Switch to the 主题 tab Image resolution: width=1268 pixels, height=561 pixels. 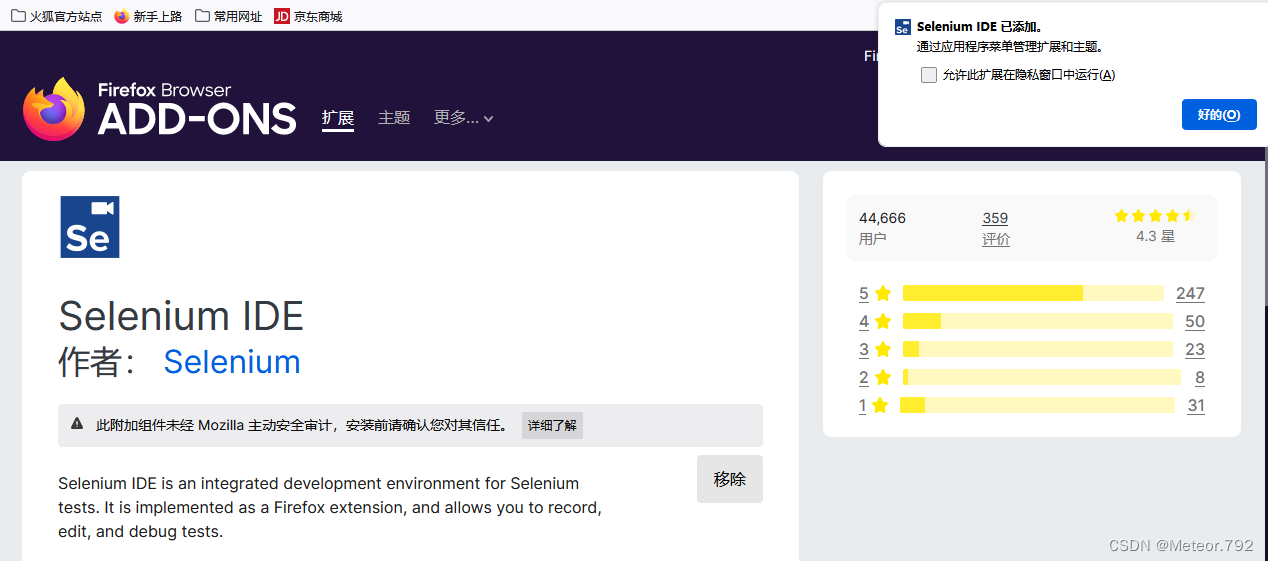(x=394, y=118)
